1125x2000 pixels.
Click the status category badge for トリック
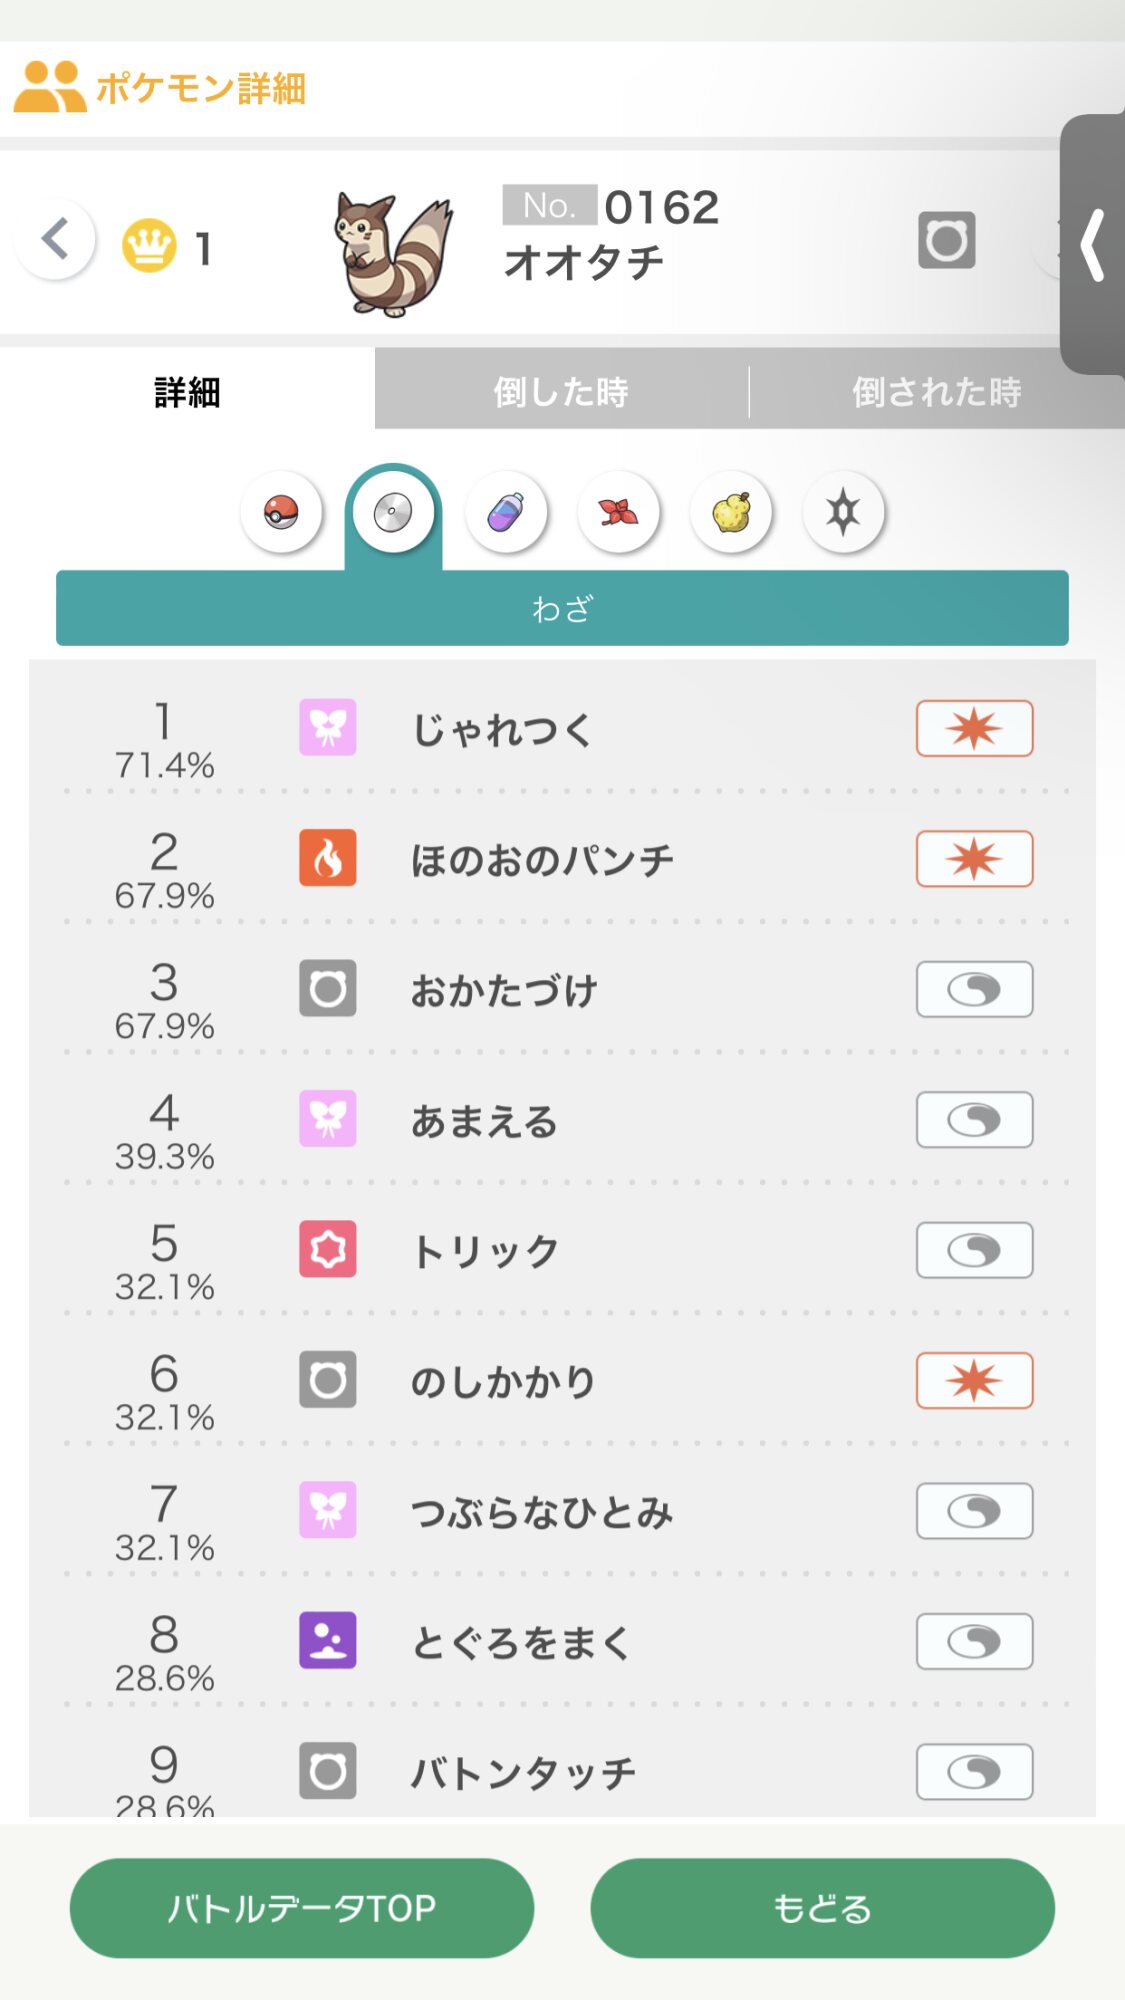974,1250
